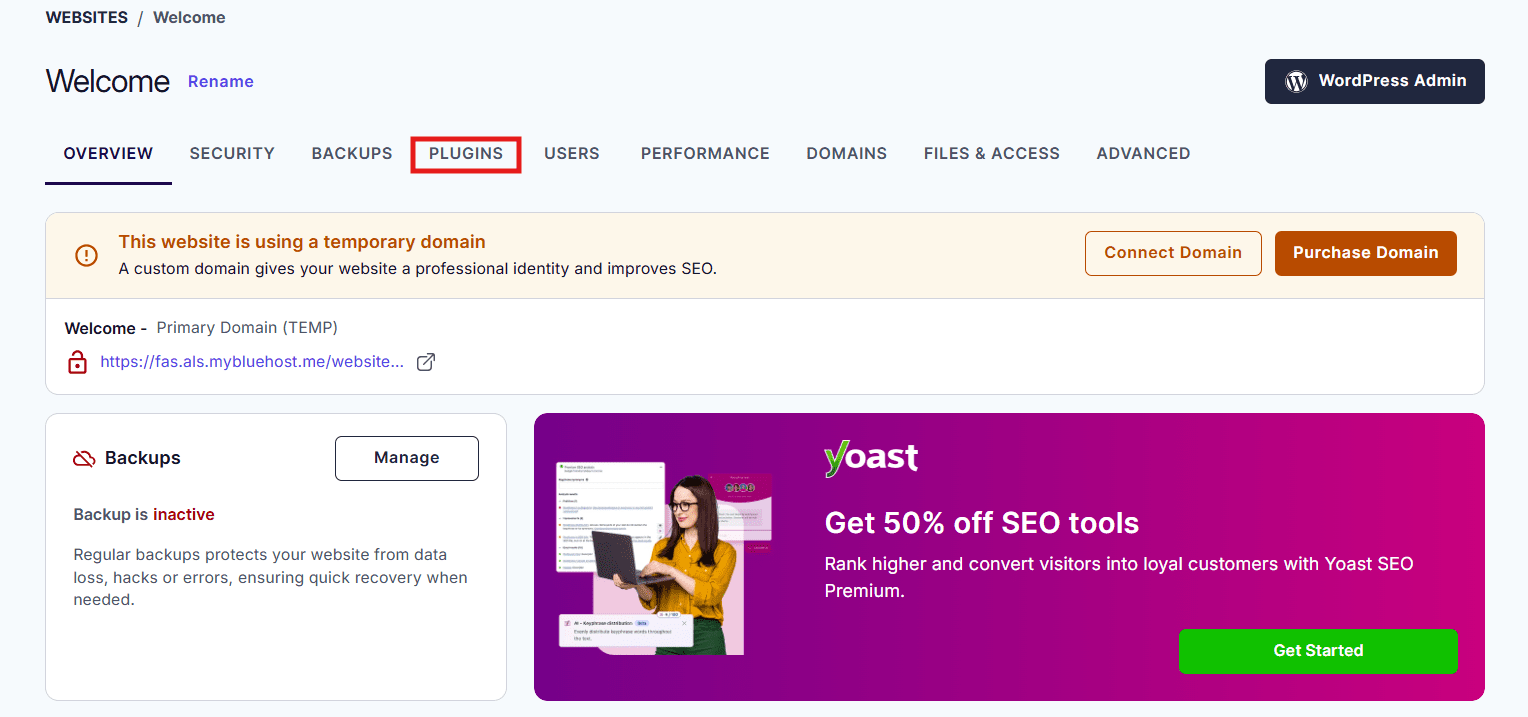Click the Purchase Domain button

click(x=1365, y=253)
